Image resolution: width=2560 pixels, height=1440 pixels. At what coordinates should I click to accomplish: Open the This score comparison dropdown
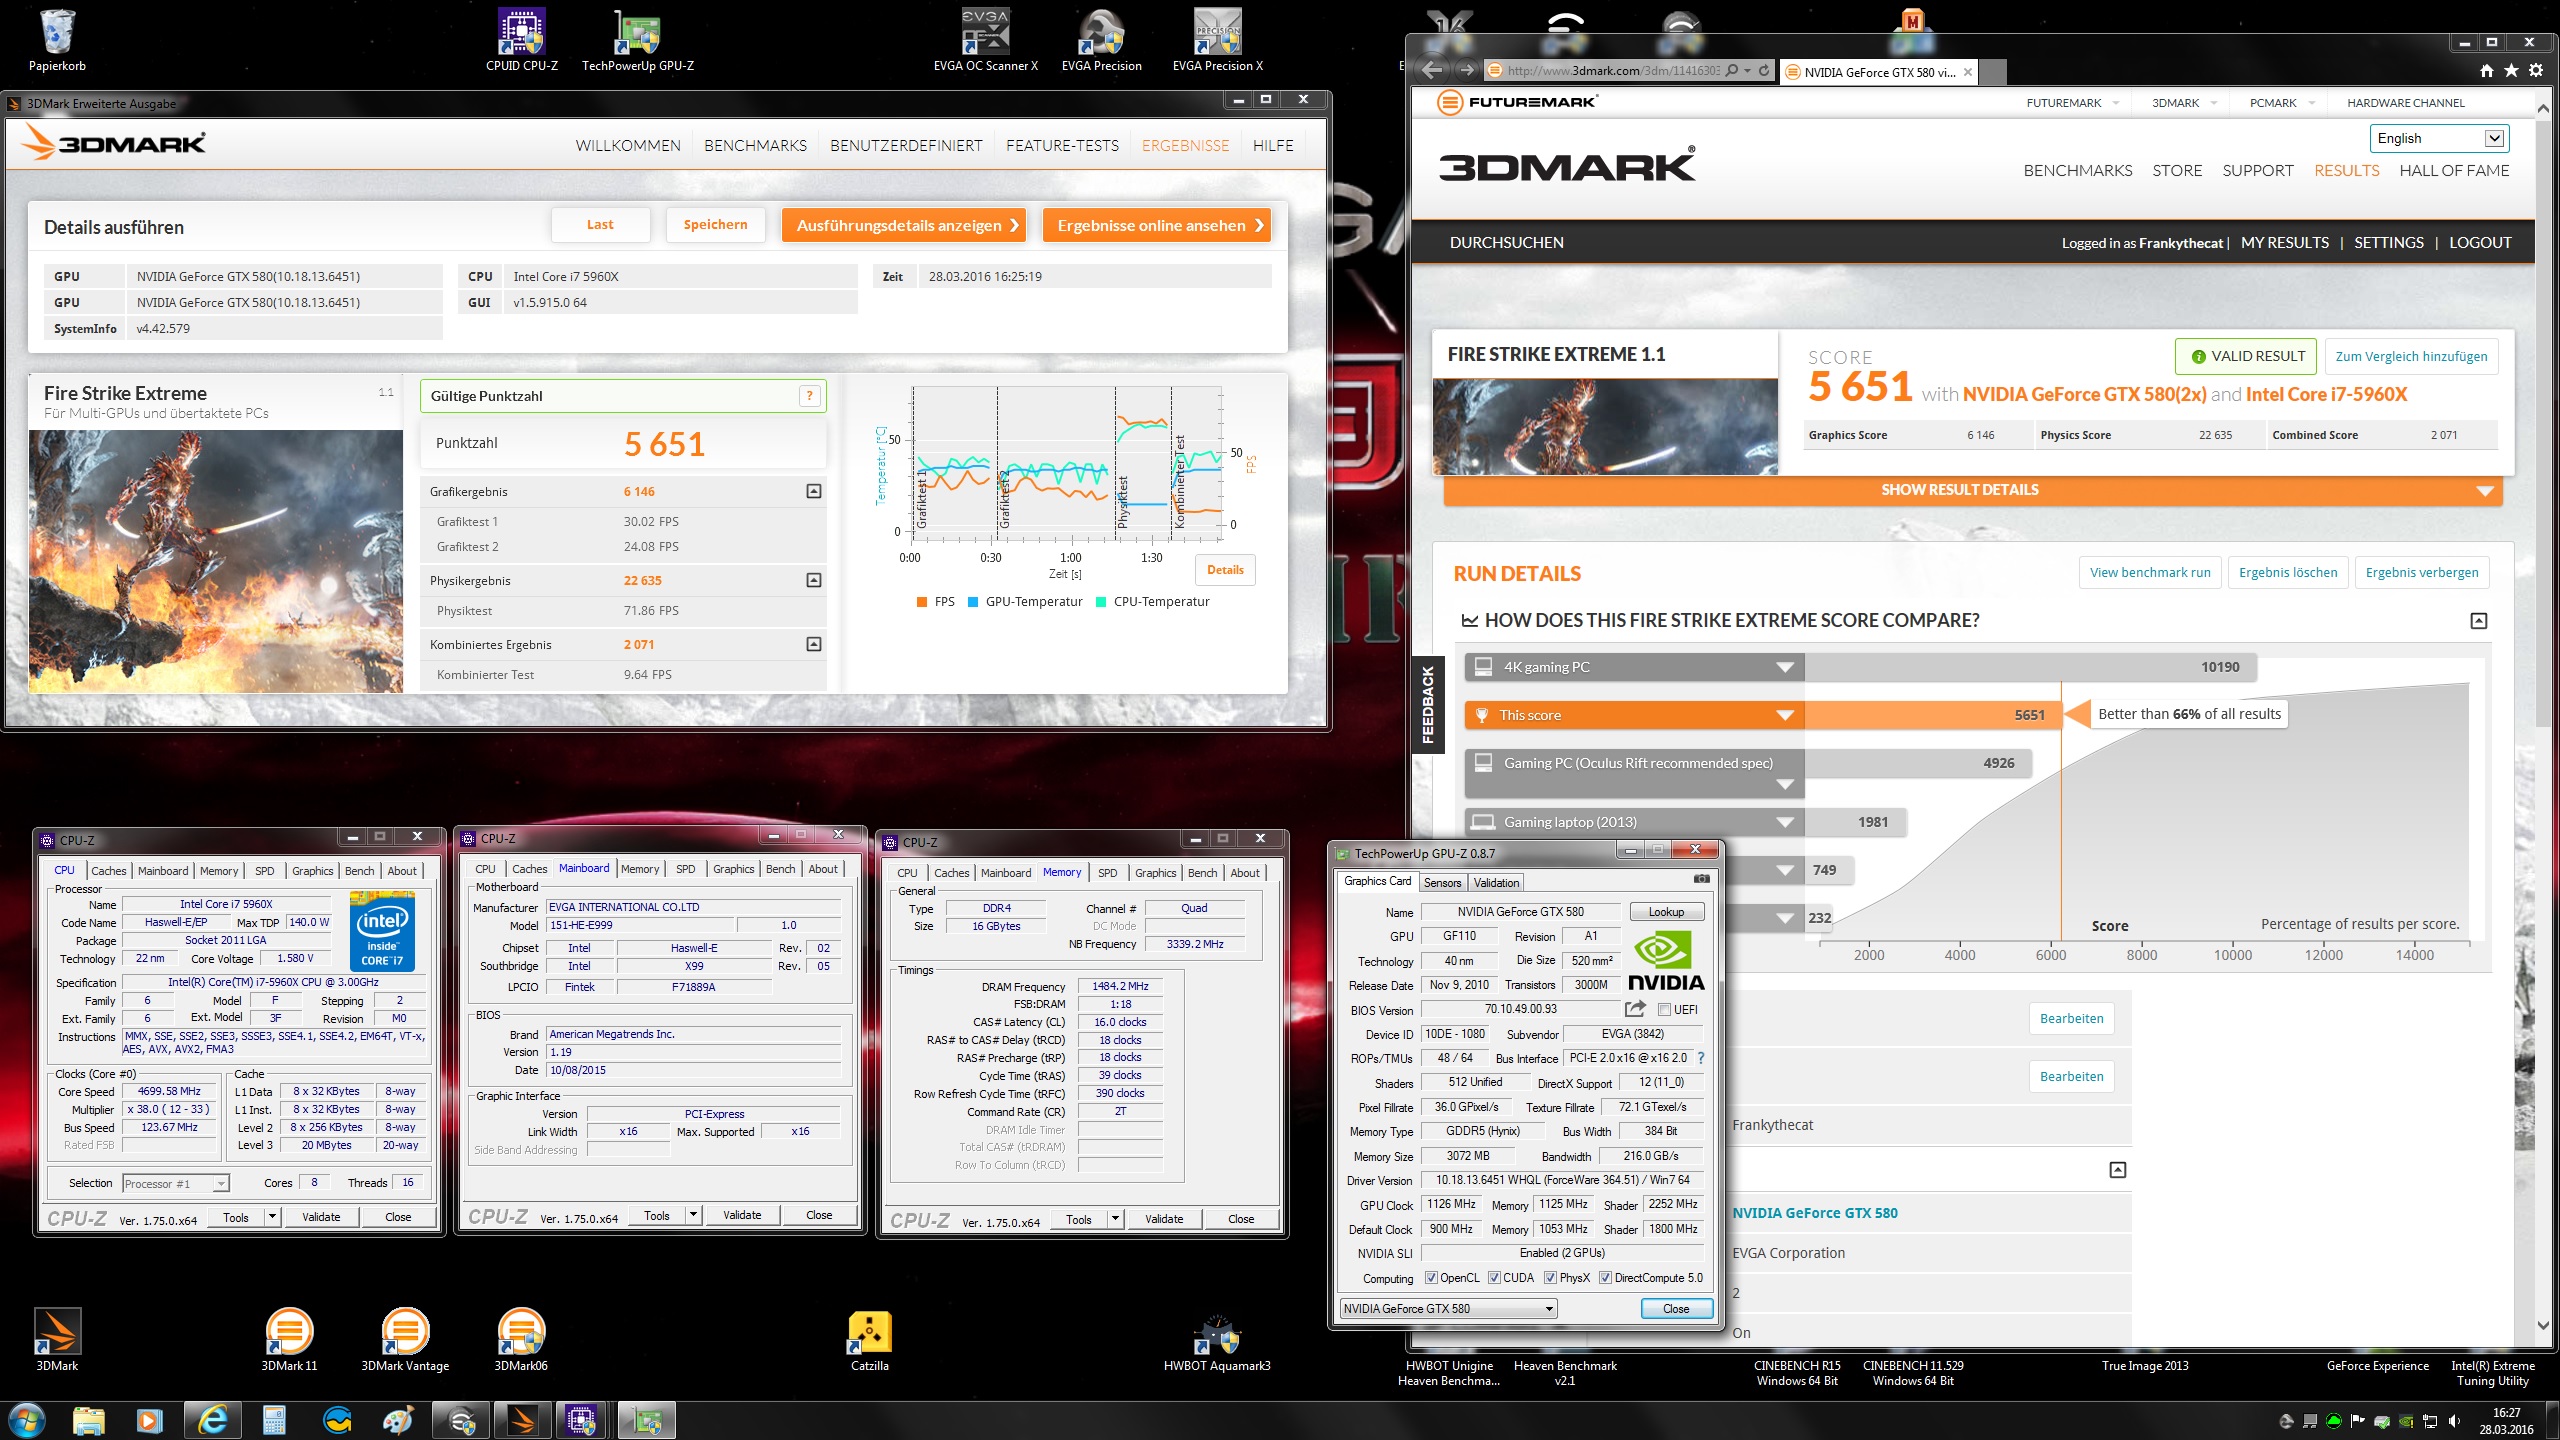tap(1785, 715)
